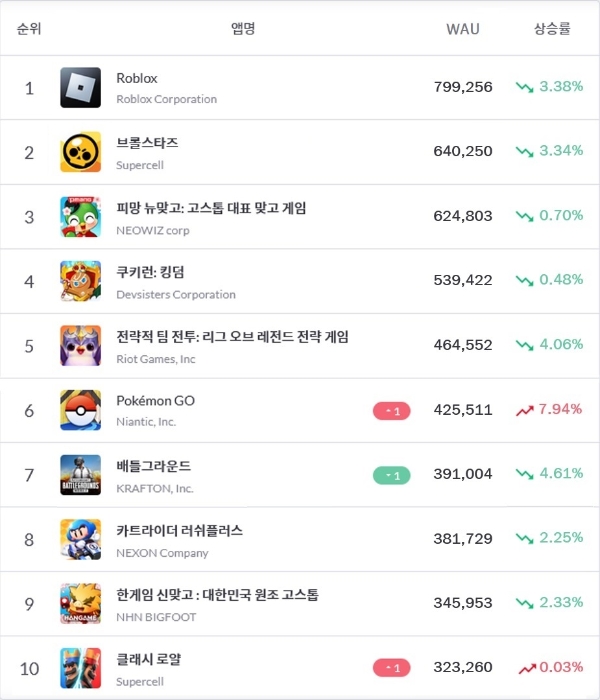The image size is (600, 700).
Task: Click Pokémon GO's red rank change badge
Action: [x=392, y=411]
